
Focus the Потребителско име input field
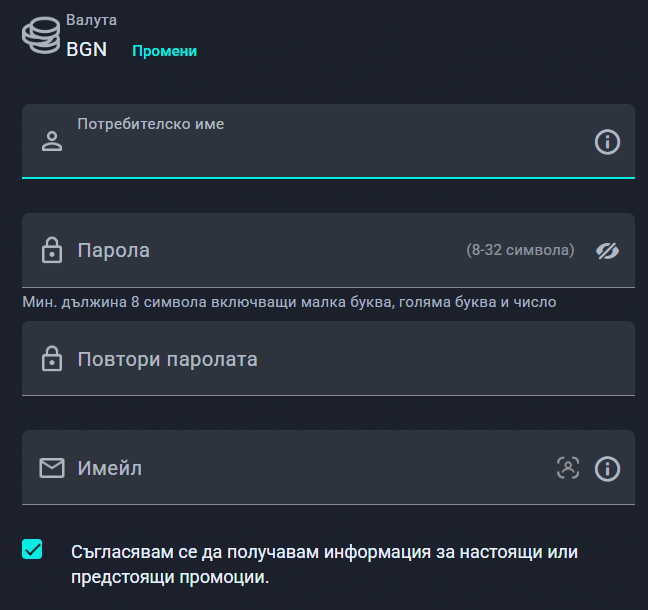pos(320,150)
